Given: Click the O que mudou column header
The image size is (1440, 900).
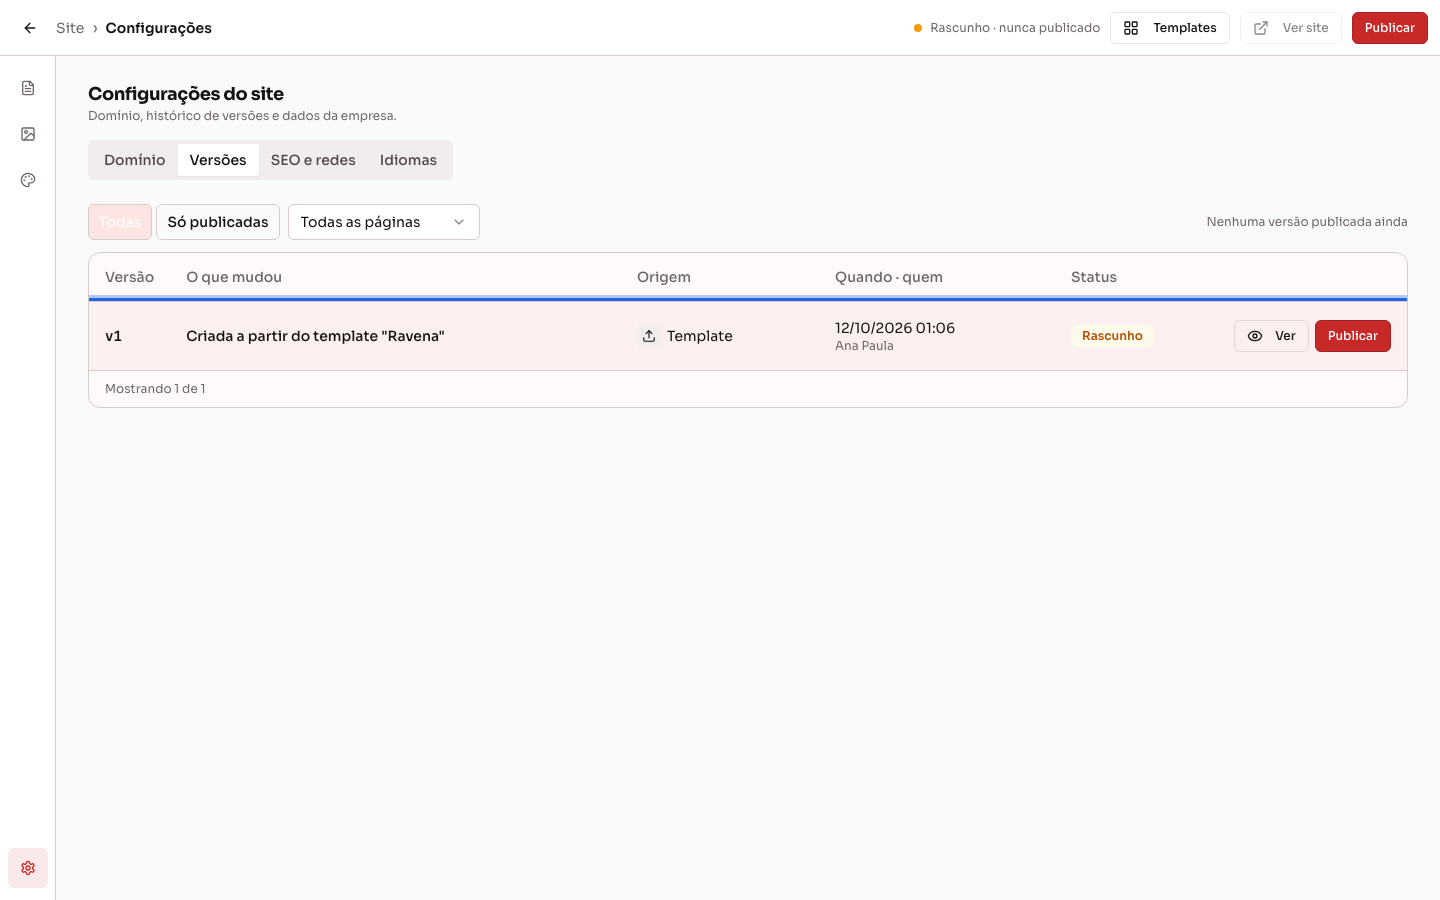Looking at the screenshot, I should coord(234,277).
